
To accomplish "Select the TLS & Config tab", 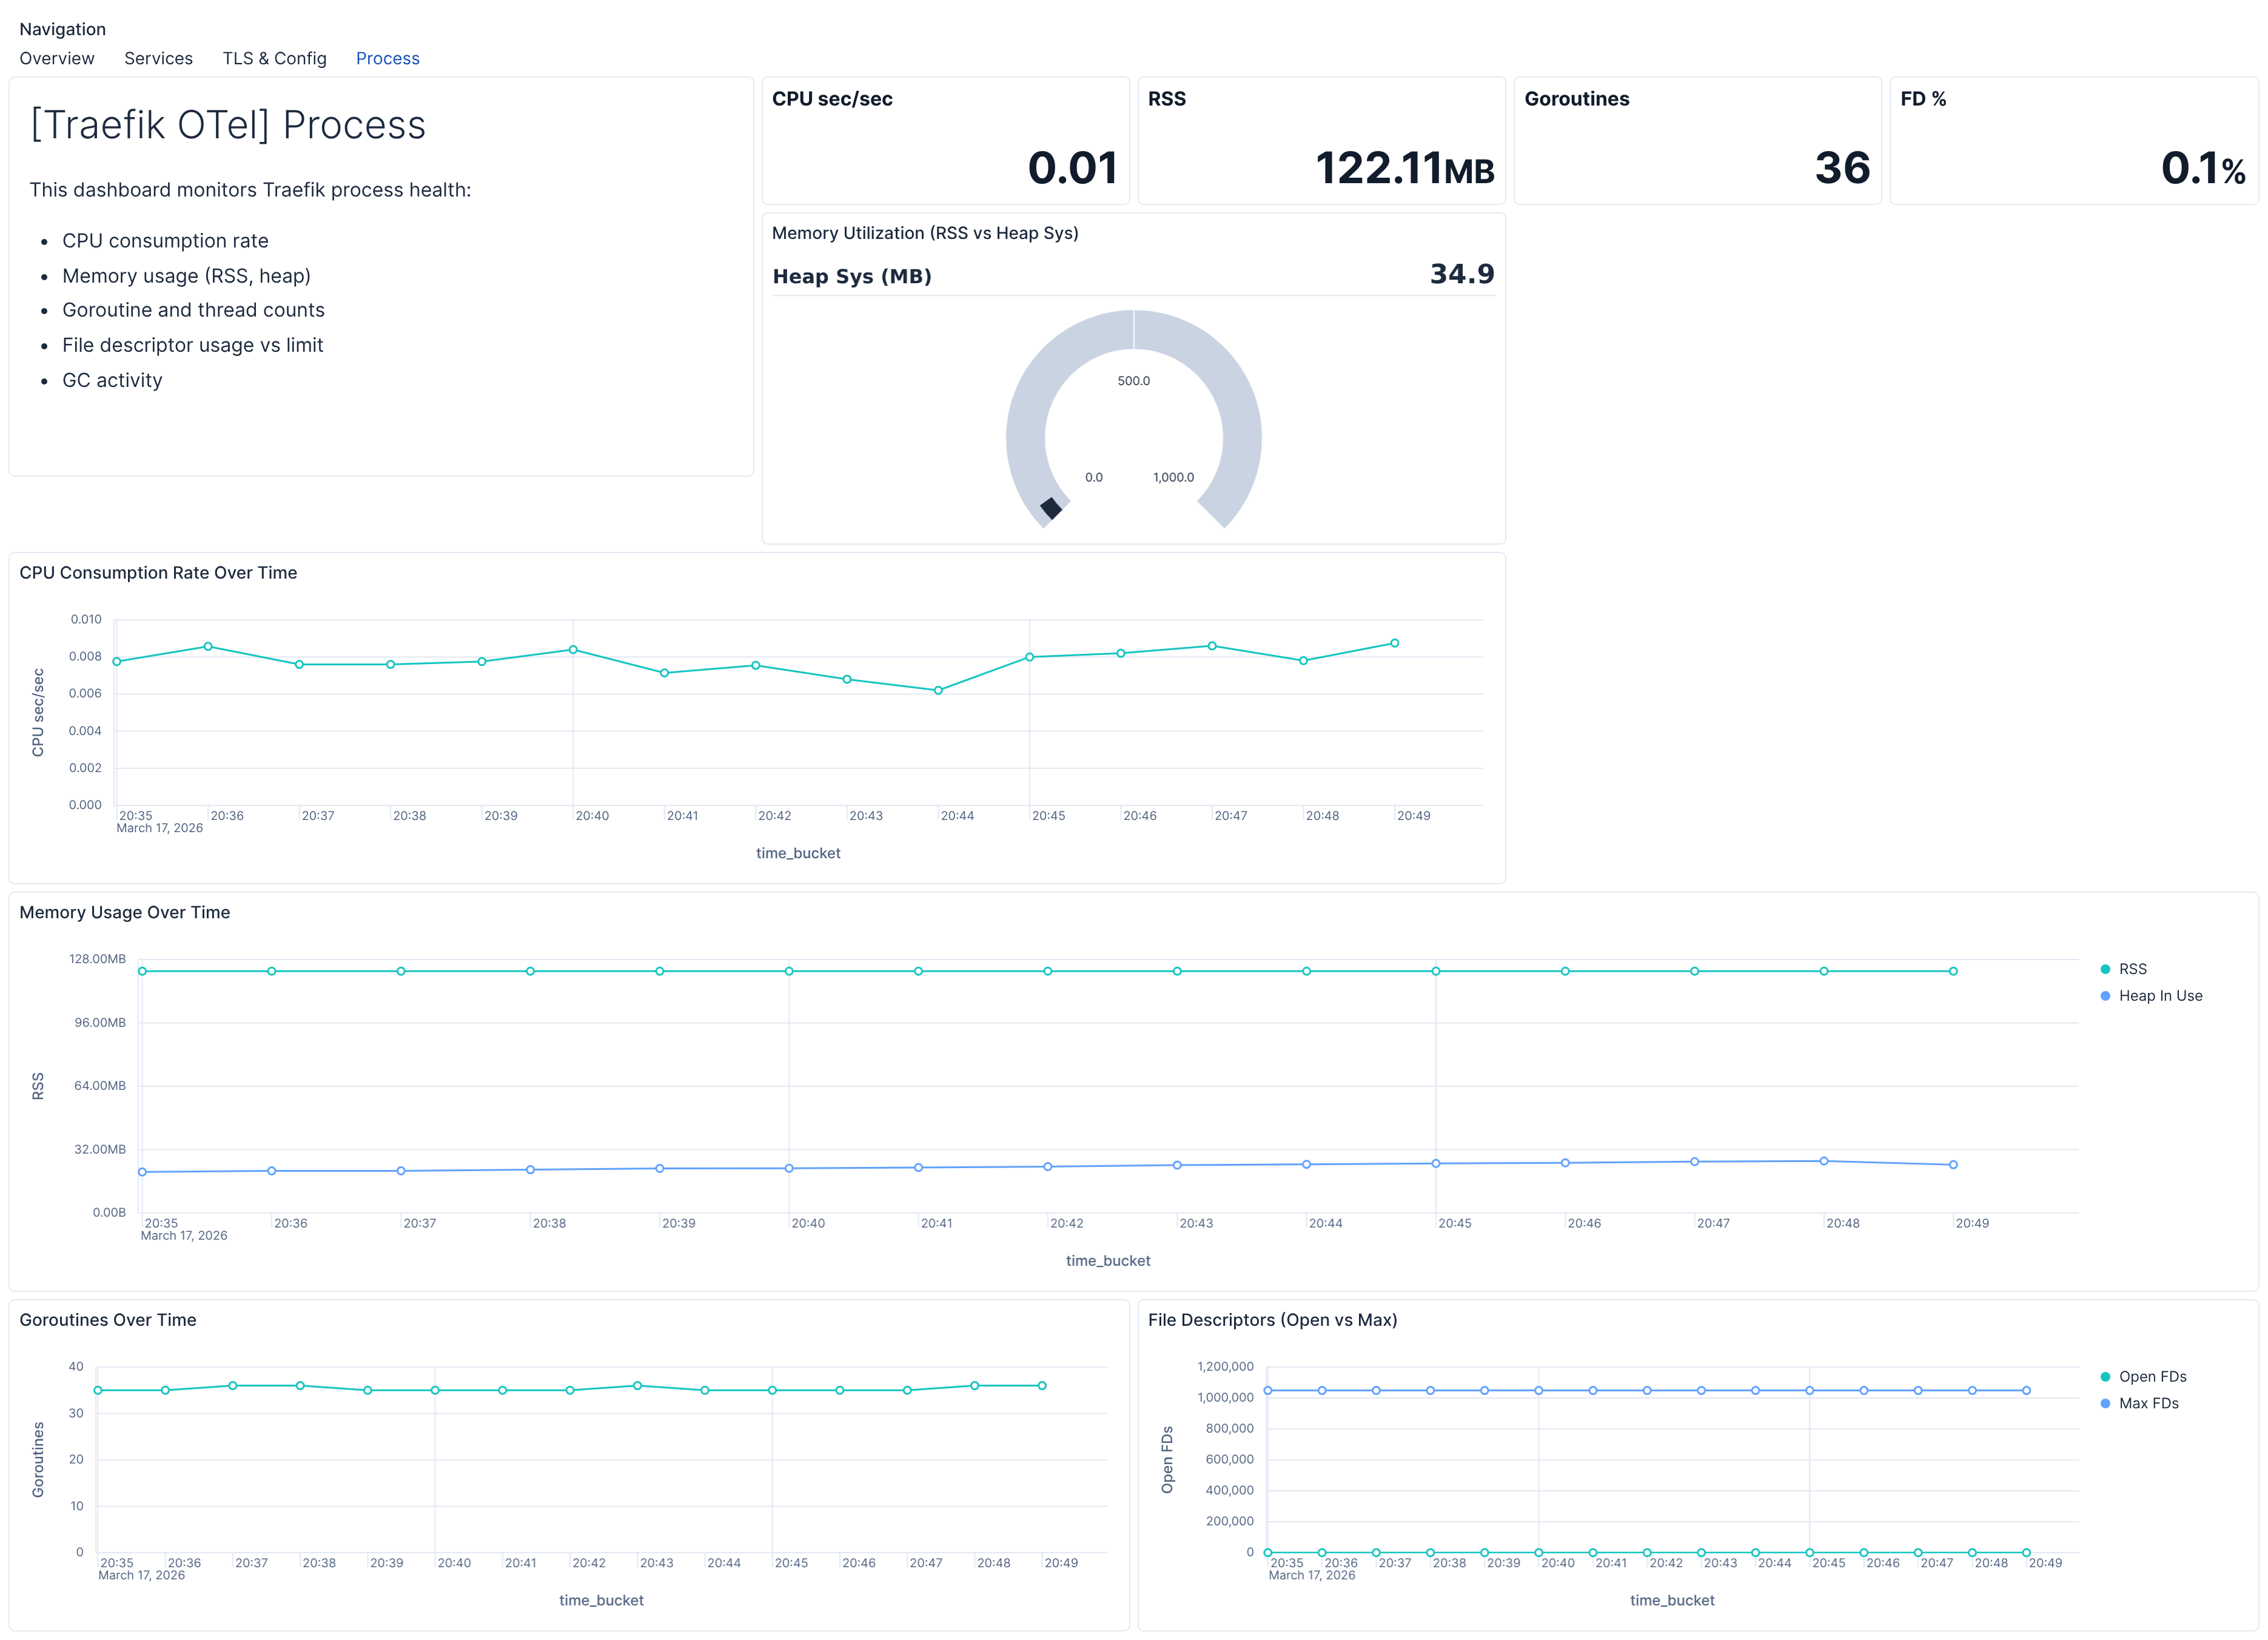I will 274,58.
